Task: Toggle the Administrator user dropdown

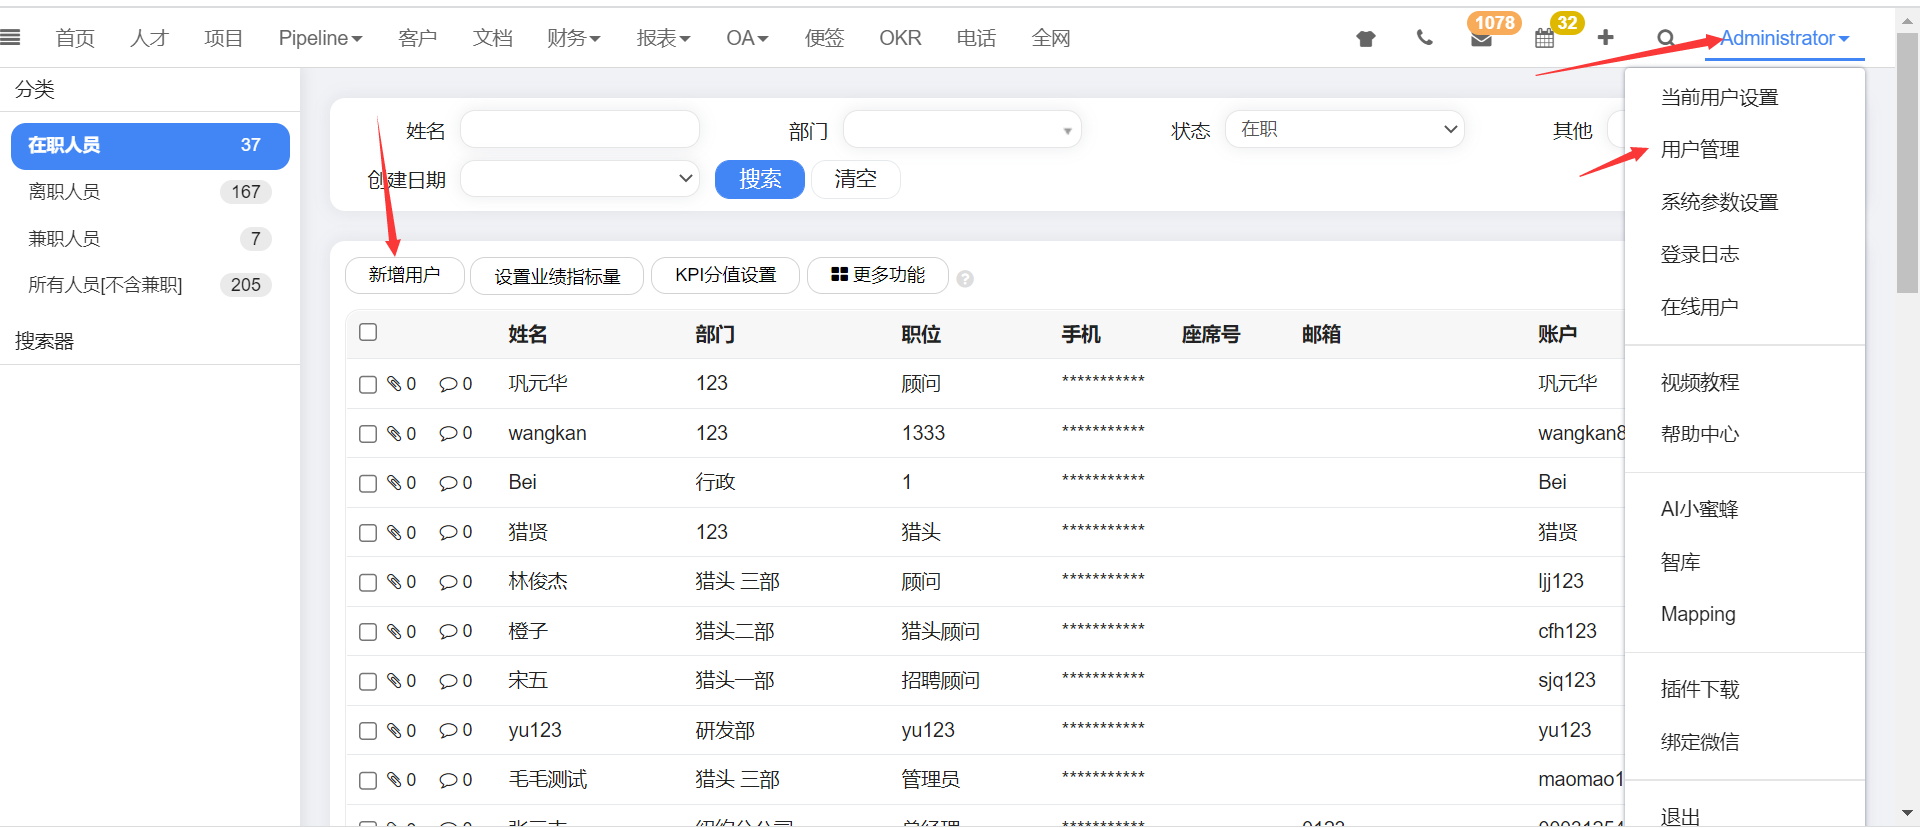Action: pyautogui.click(x=1785, y=38)
